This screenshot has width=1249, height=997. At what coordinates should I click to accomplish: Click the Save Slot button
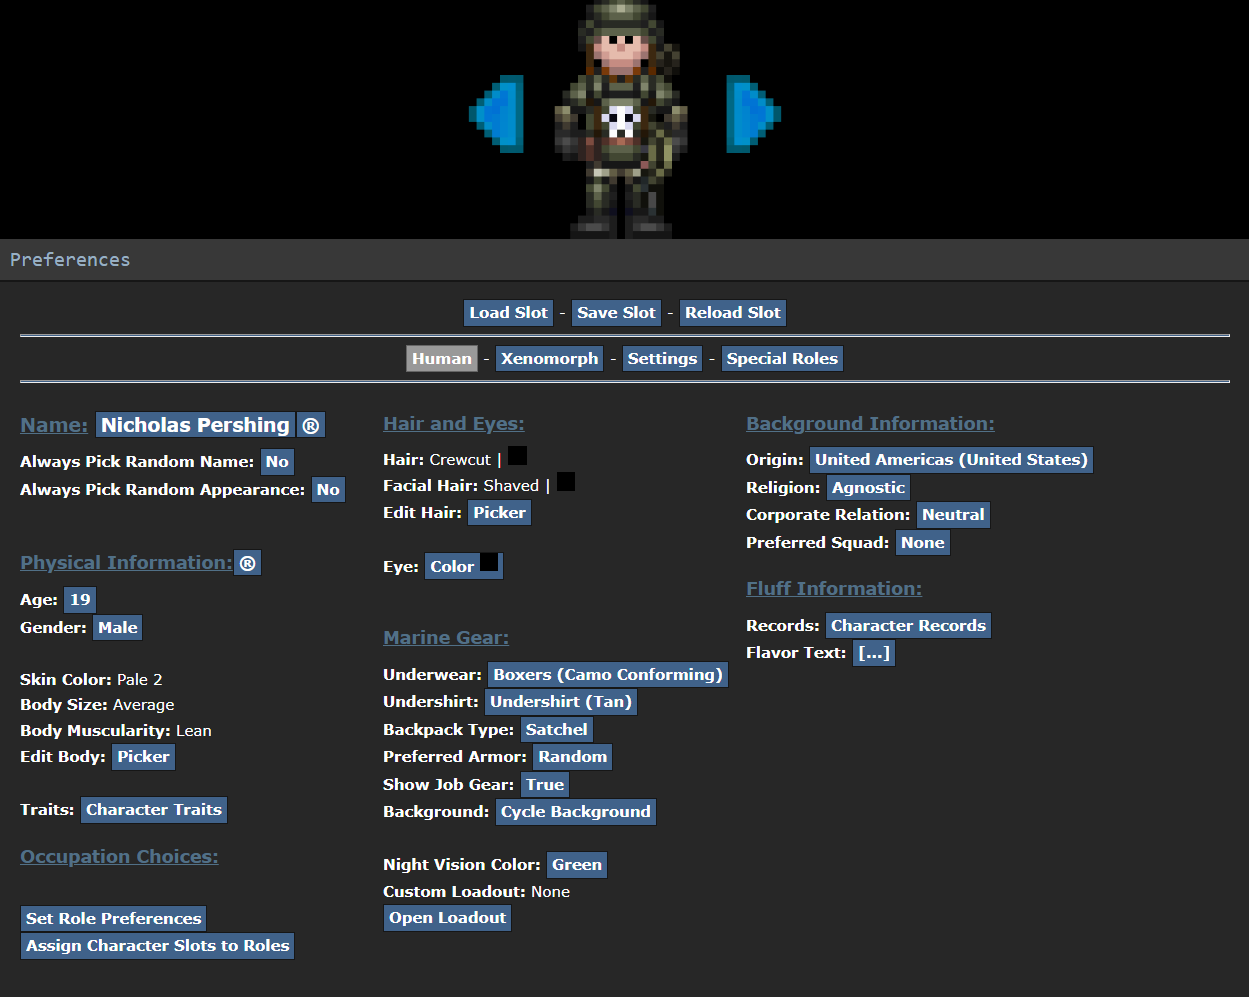[616, 313]
